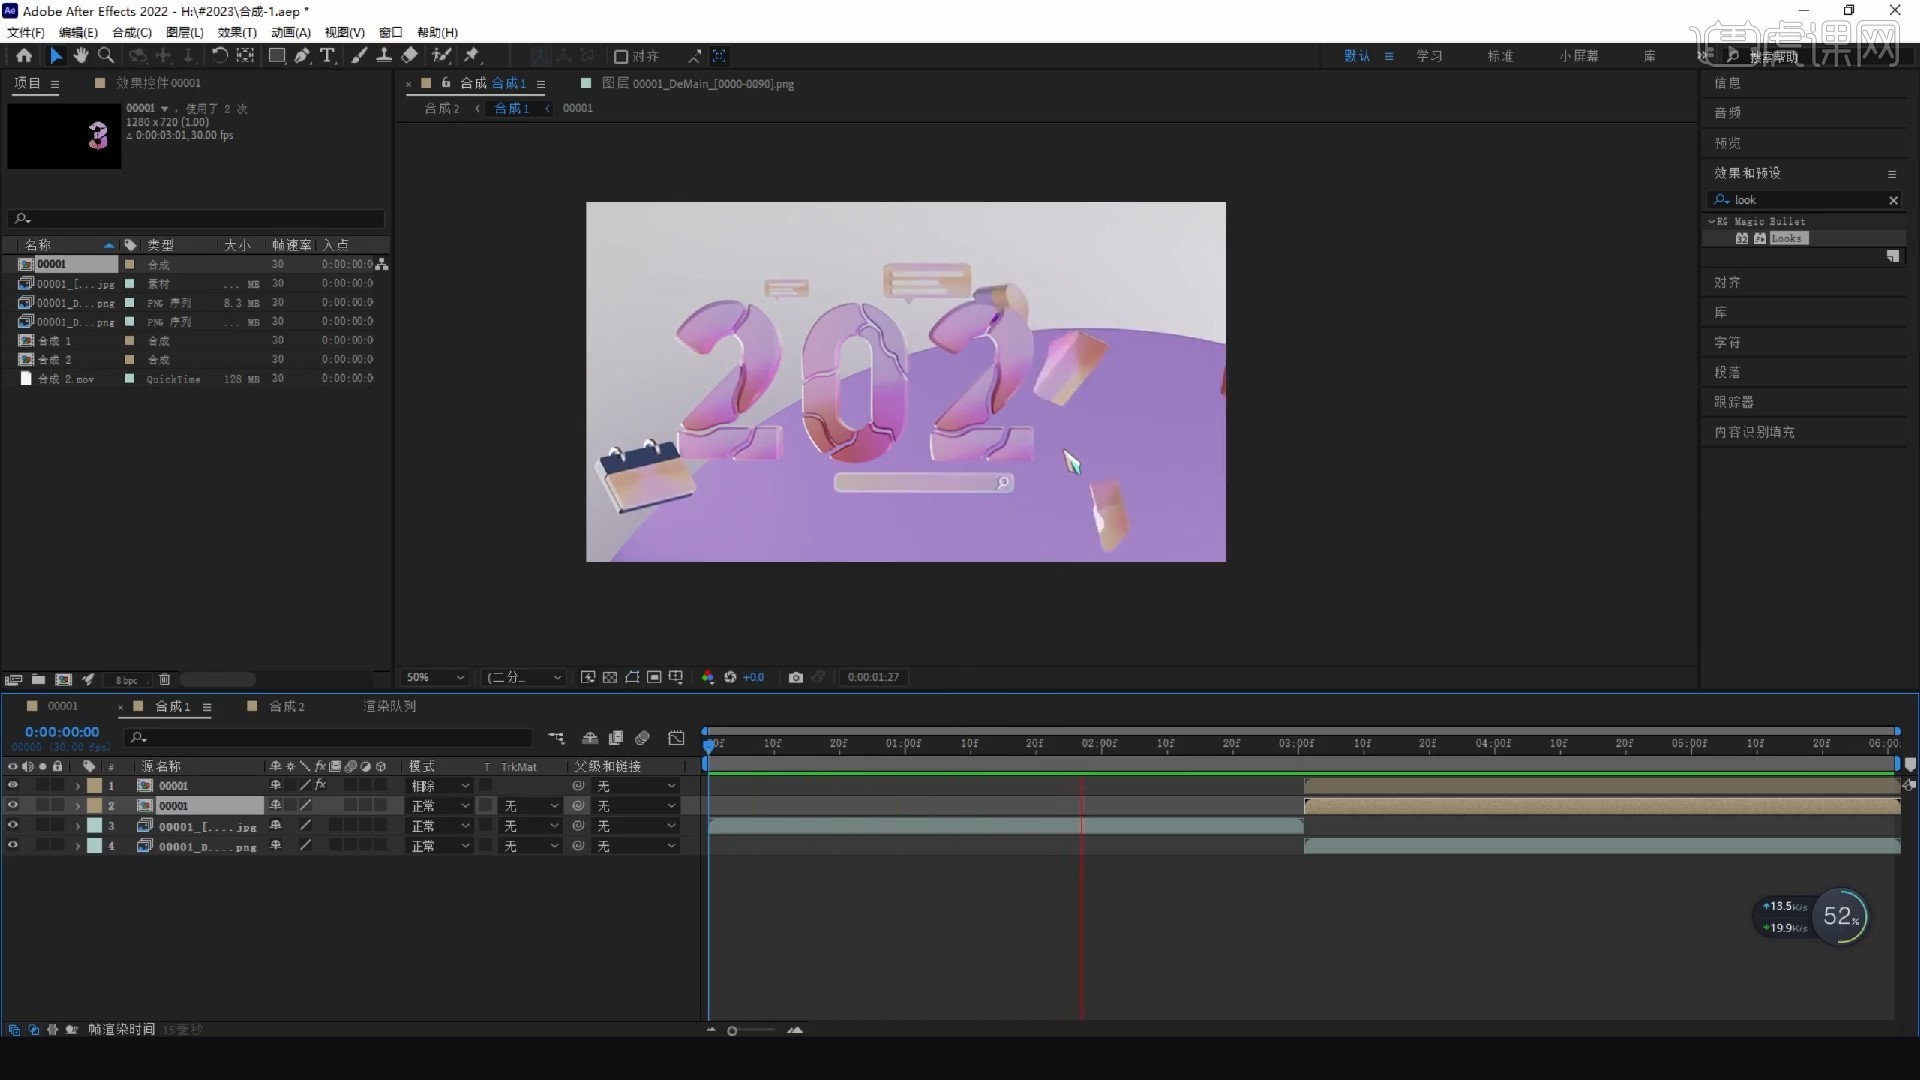Open 效果(T) menu
1920x1080 pixels.
pyautogui.click(x=237, y=32)
